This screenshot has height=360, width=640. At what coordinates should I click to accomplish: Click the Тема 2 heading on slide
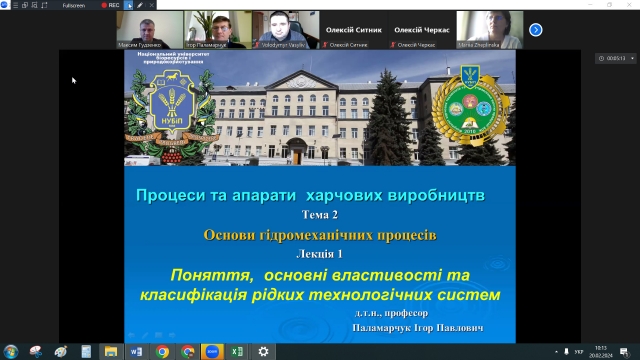[x=320, y=215]
